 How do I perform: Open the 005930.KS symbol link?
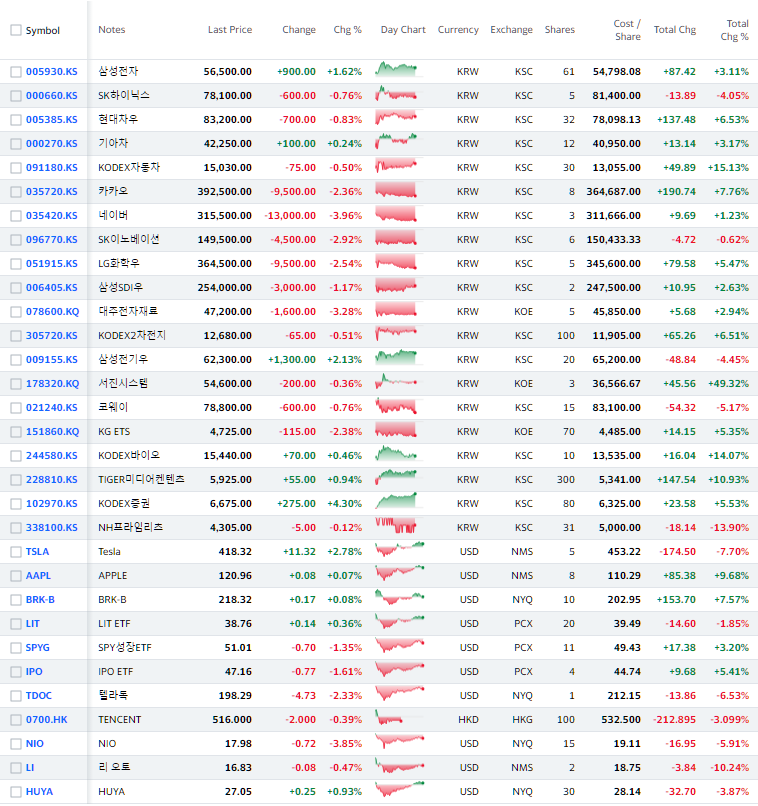pyautogui.click(x=52, y=71)
